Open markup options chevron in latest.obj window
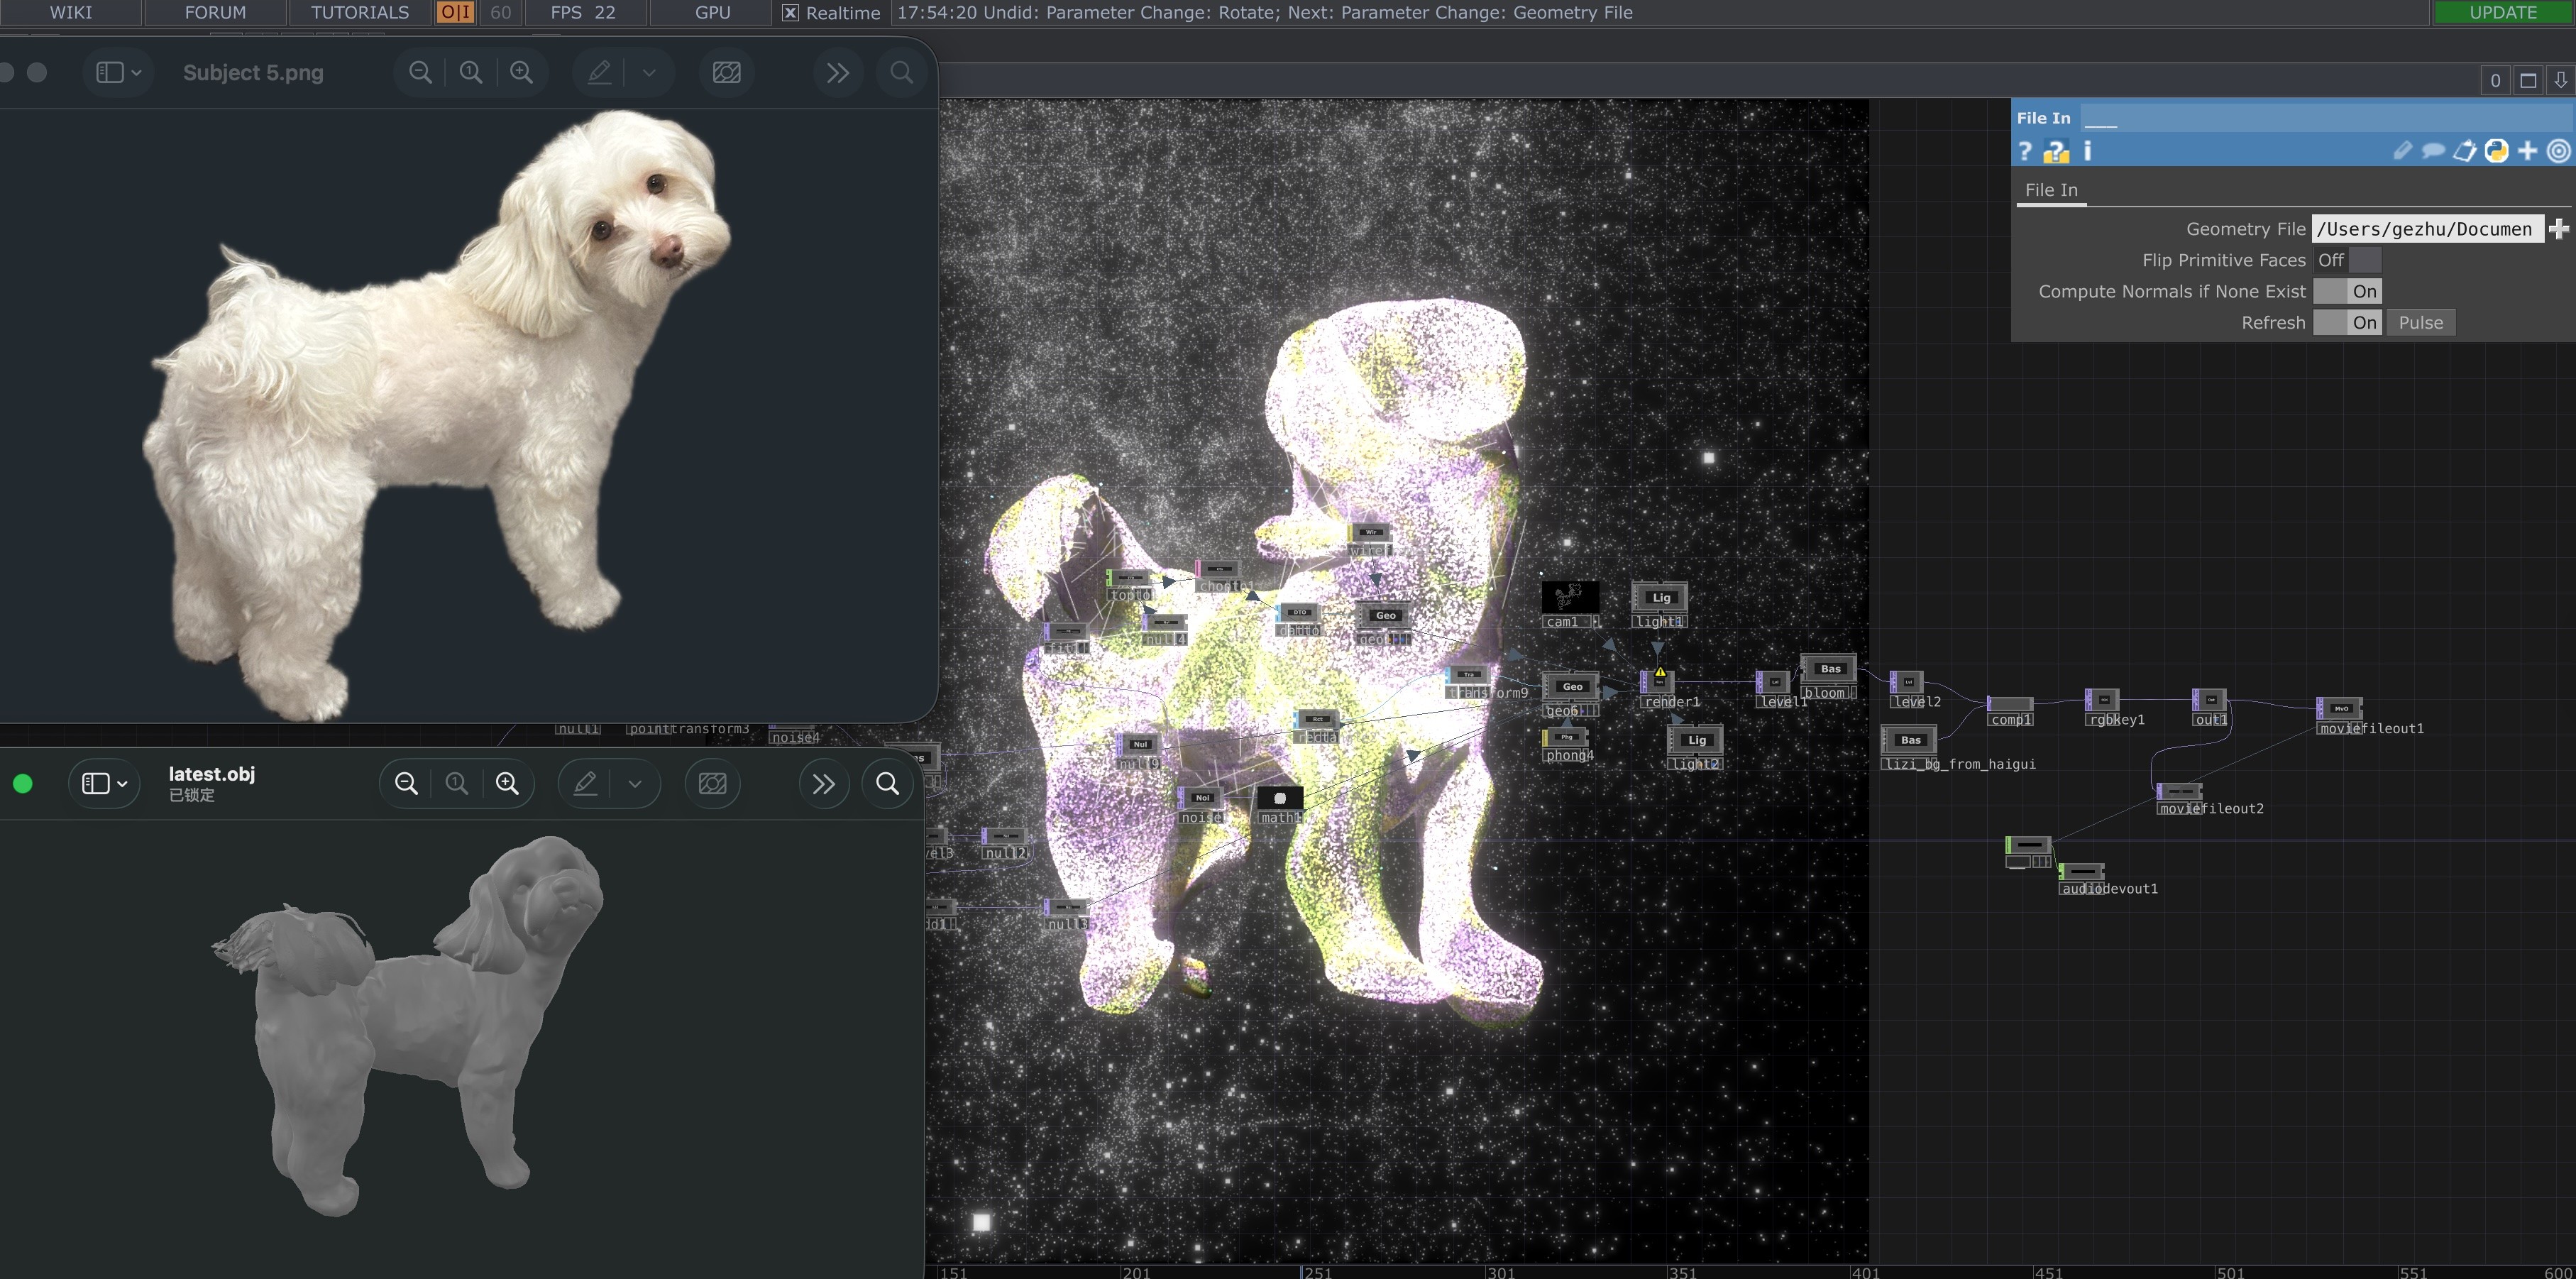2576x1279 pixels. tap(635, 783)
